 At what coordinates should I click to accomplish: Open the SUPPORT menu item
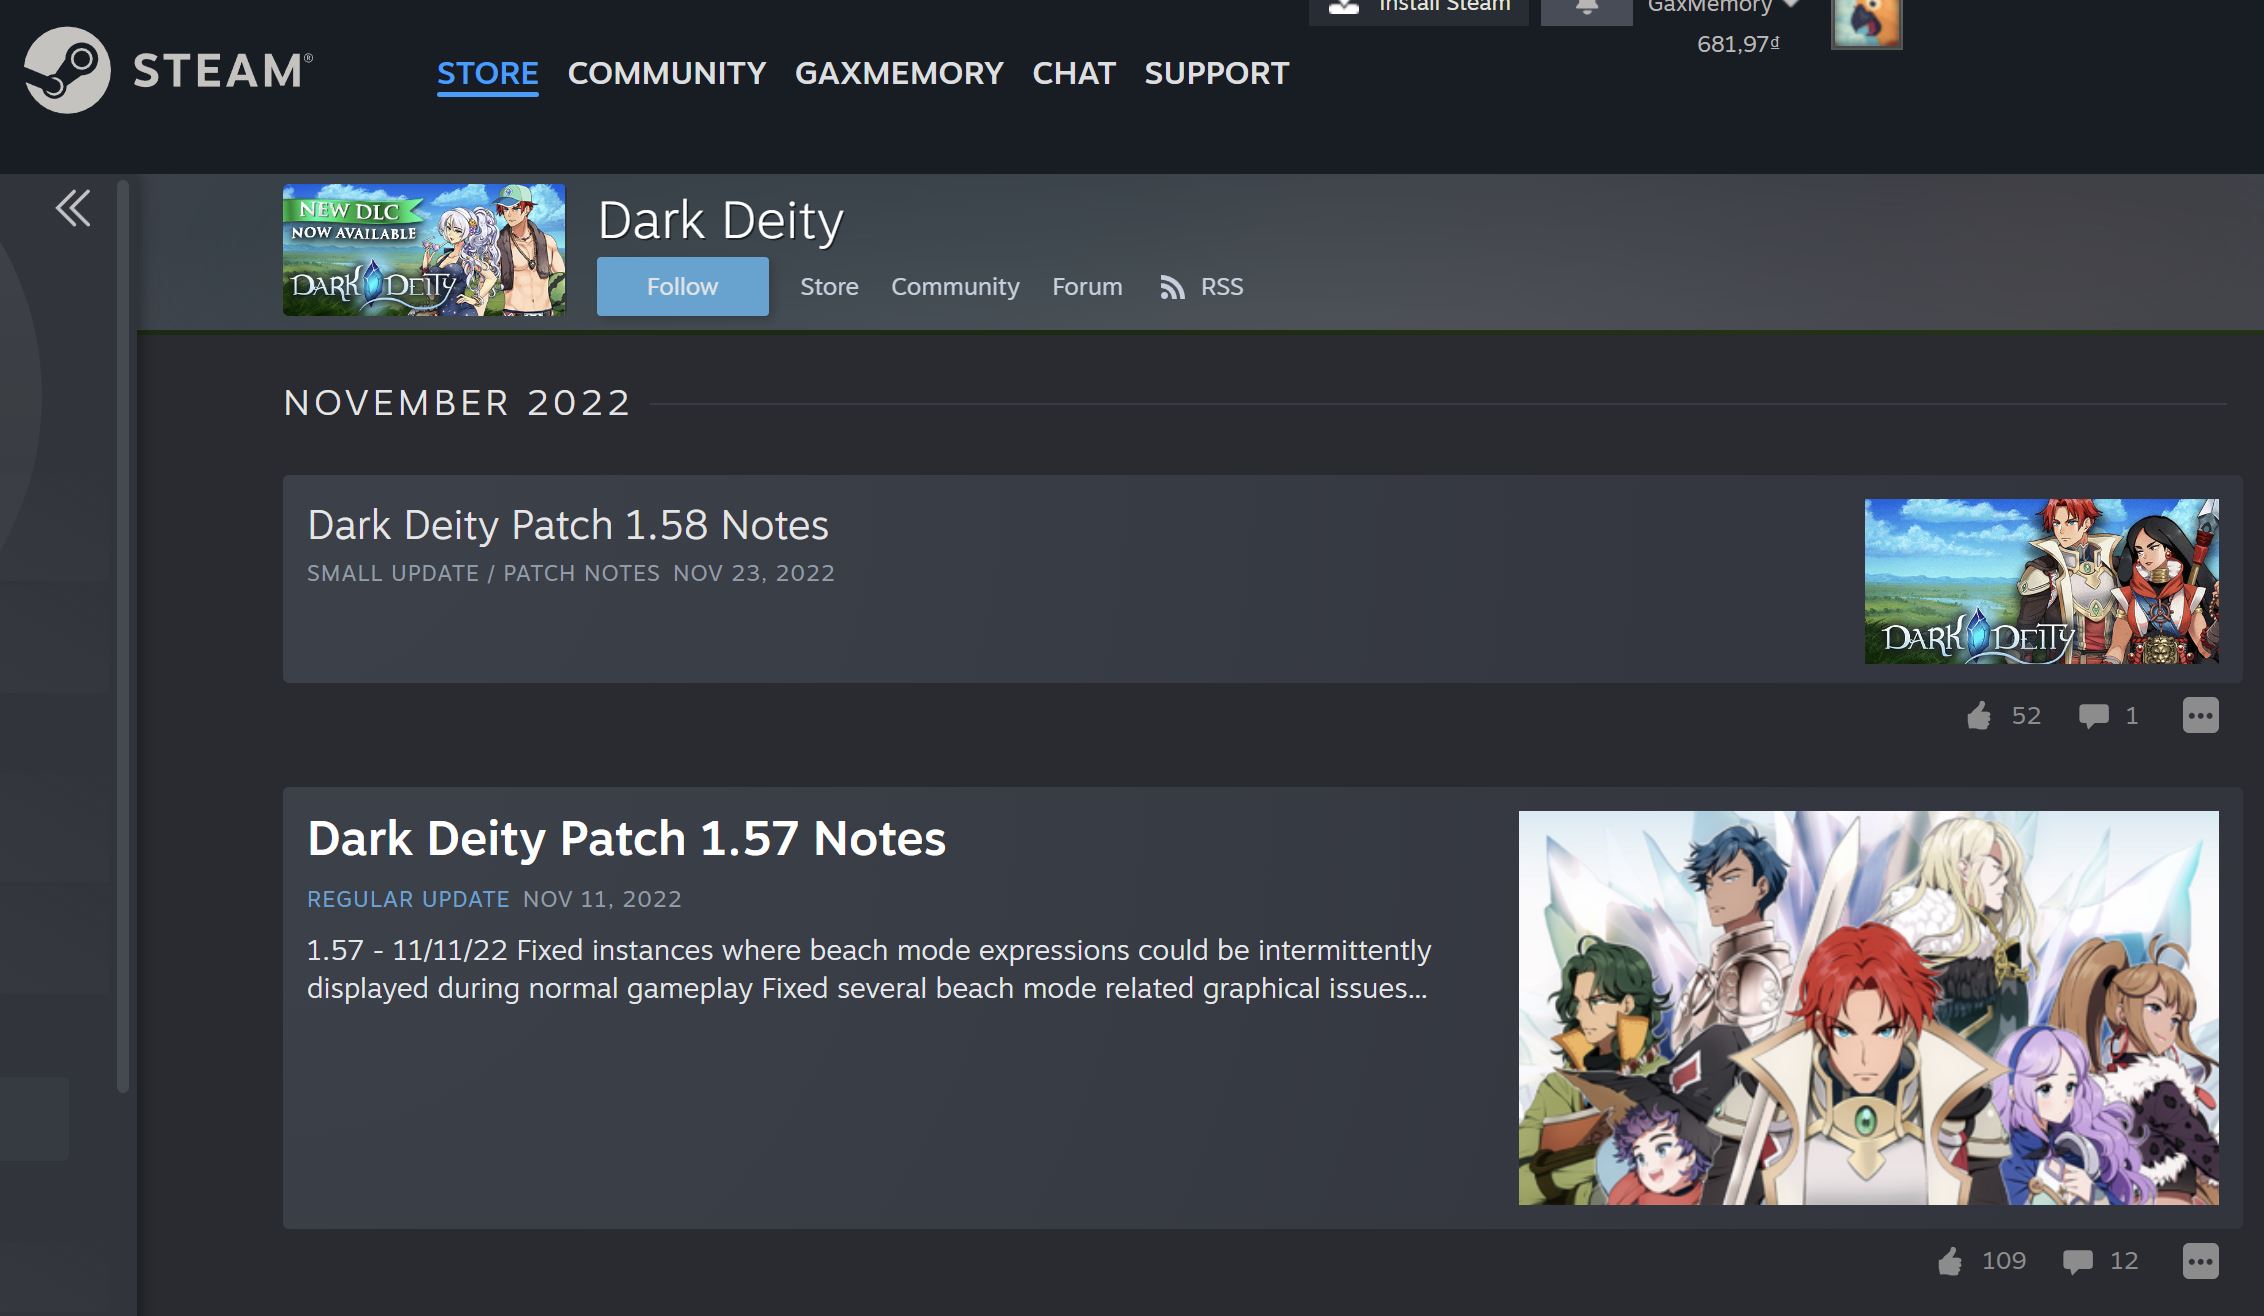pyautogui.click(x=1215, y=73)
